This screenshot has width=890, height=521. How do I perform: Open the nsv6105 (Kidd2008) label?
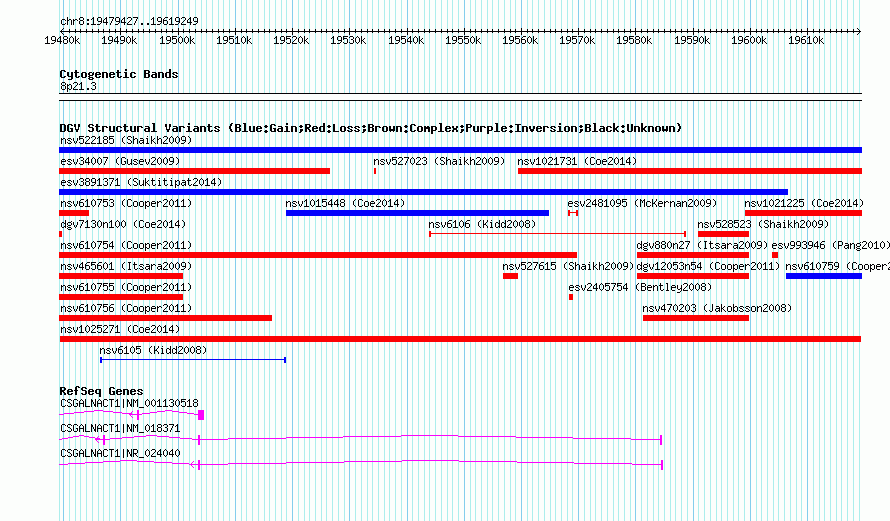point(153,350)
